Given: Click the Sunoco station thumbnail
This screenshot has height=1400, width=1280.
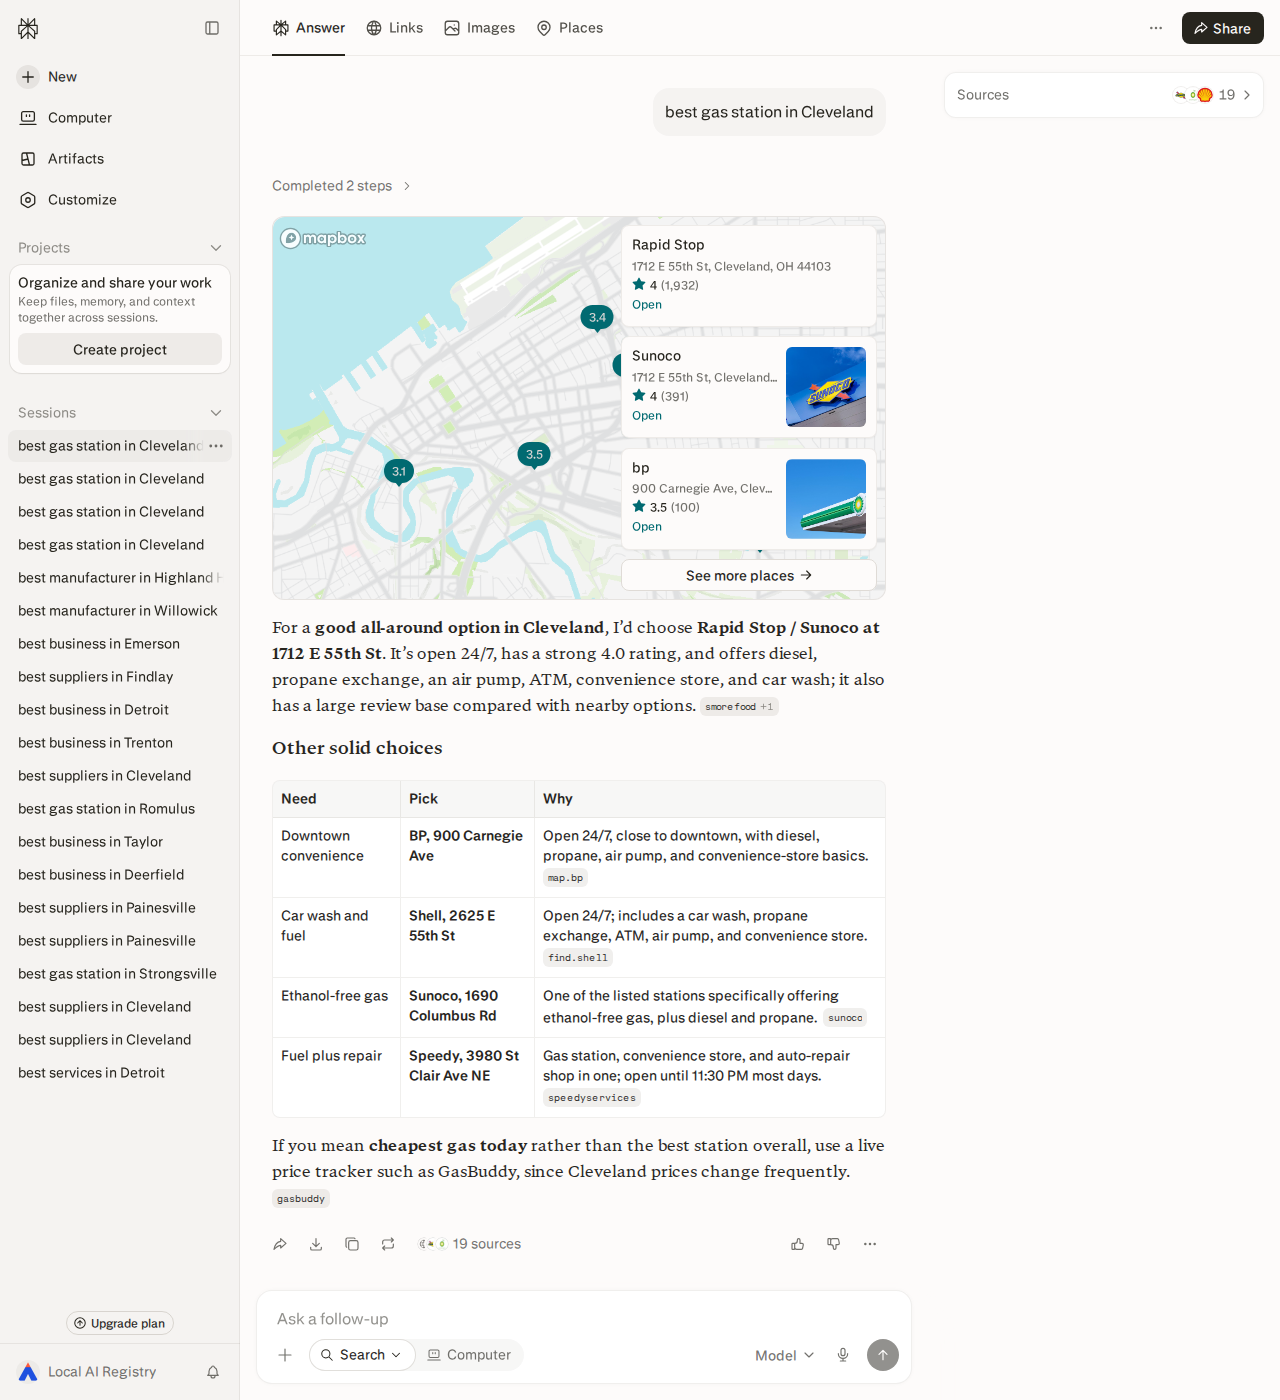Looking at the screenshot, I should (x=826, y=387).
